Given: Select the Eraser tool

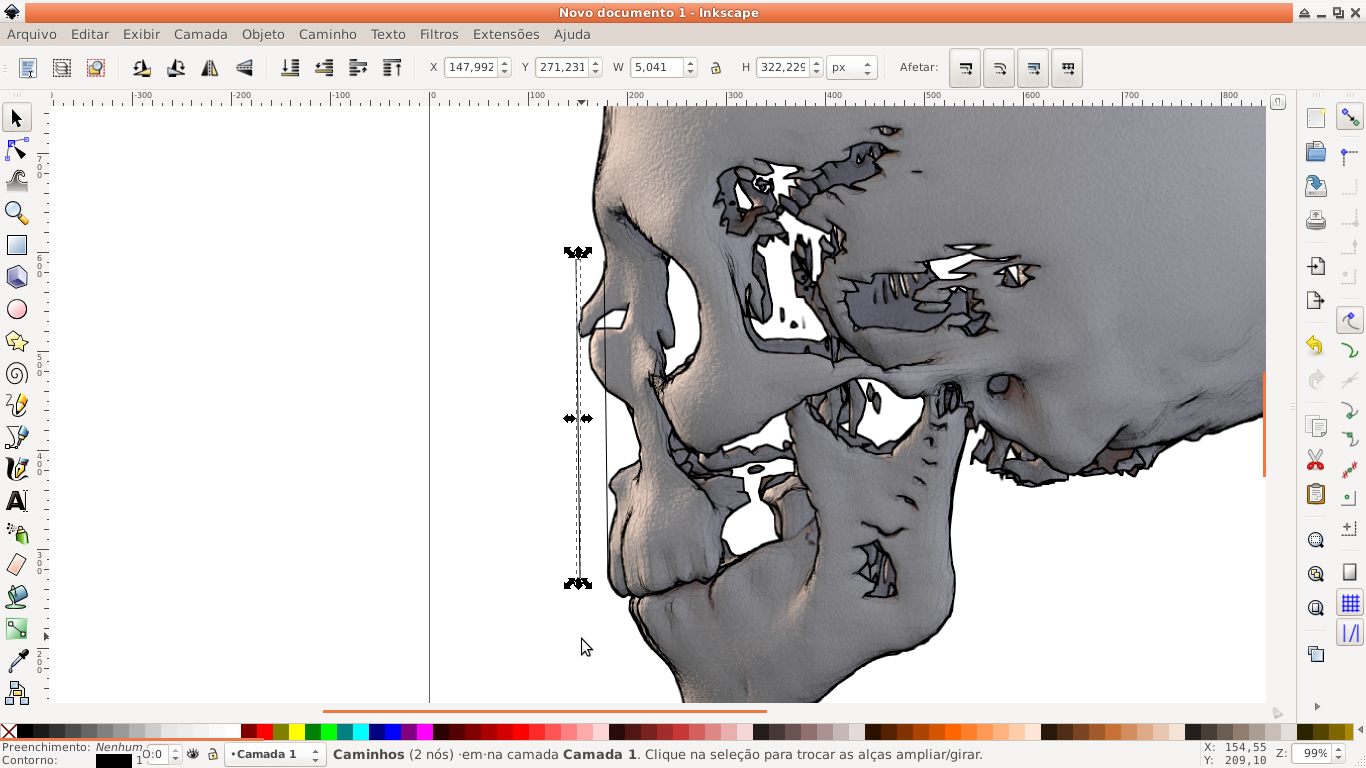Looking at the screenshot, I should [16, 565].
